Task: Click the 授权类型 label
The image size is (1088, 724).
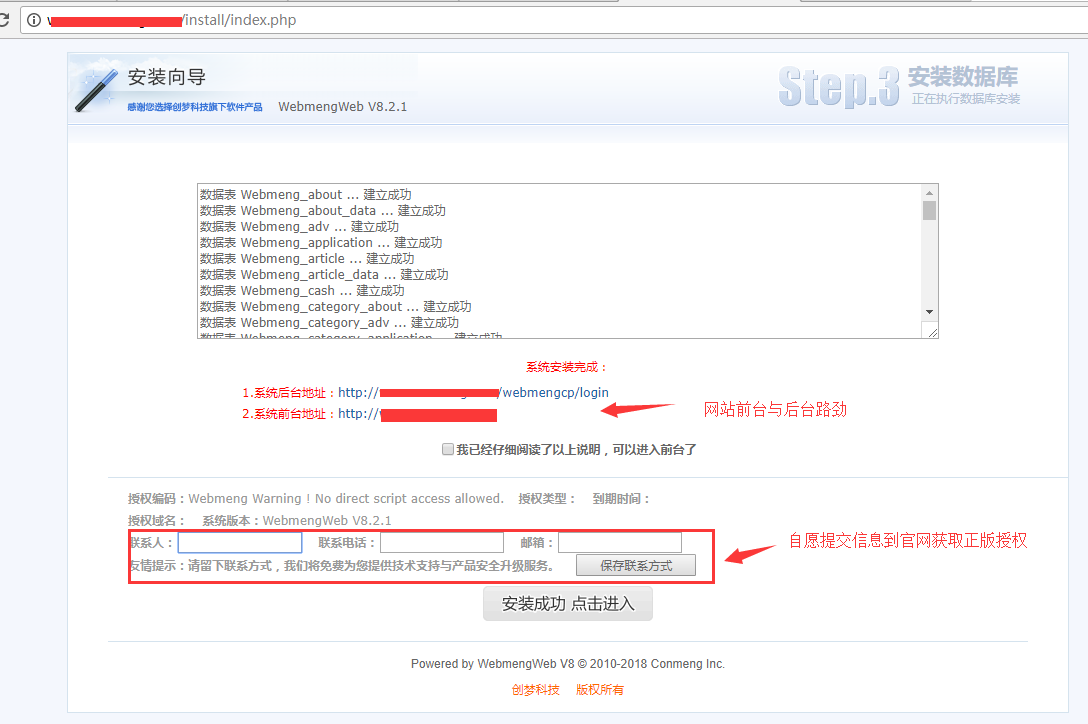Action: coord(547,498)
